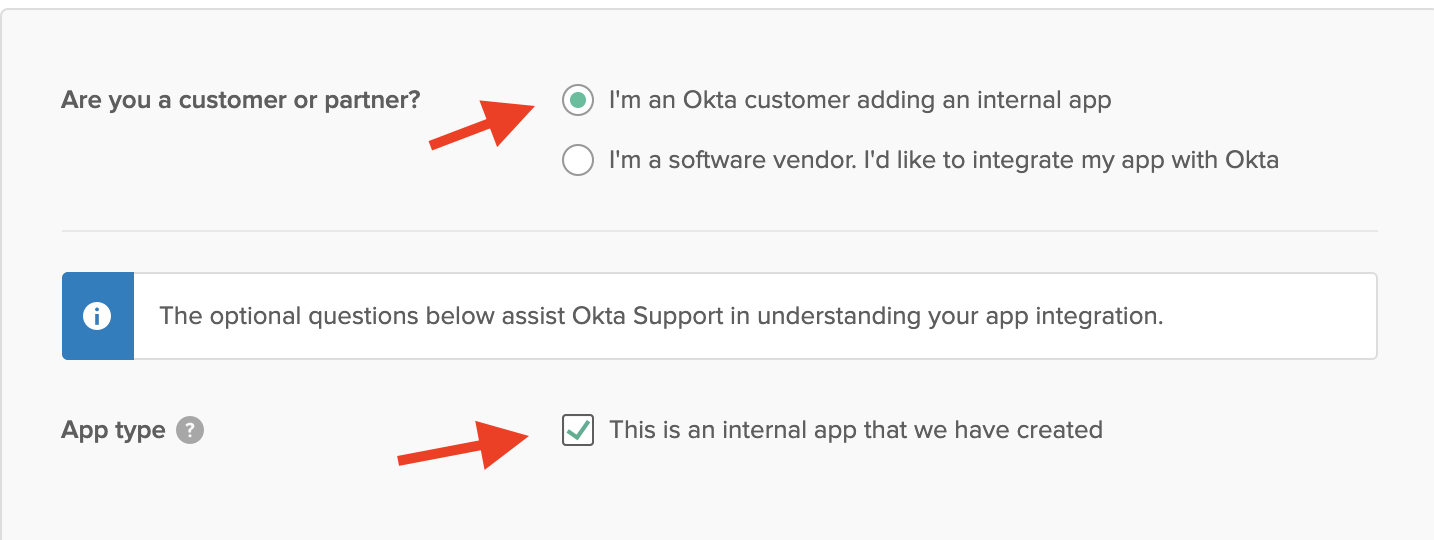This screenshot has width=1434, height=540.
Task: Click the "App type" field label
Action: (x=113, y=431)
